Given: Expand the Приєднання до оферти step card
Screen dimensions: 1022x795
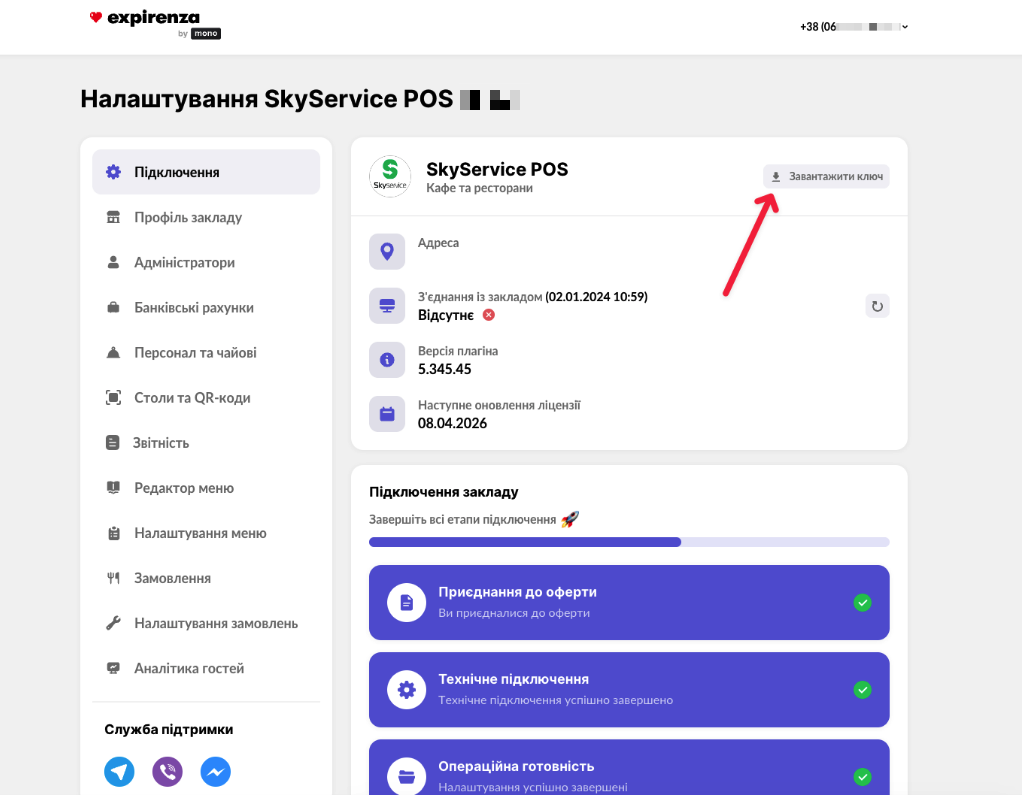Looking at the screenshot, I should [628, 602].
